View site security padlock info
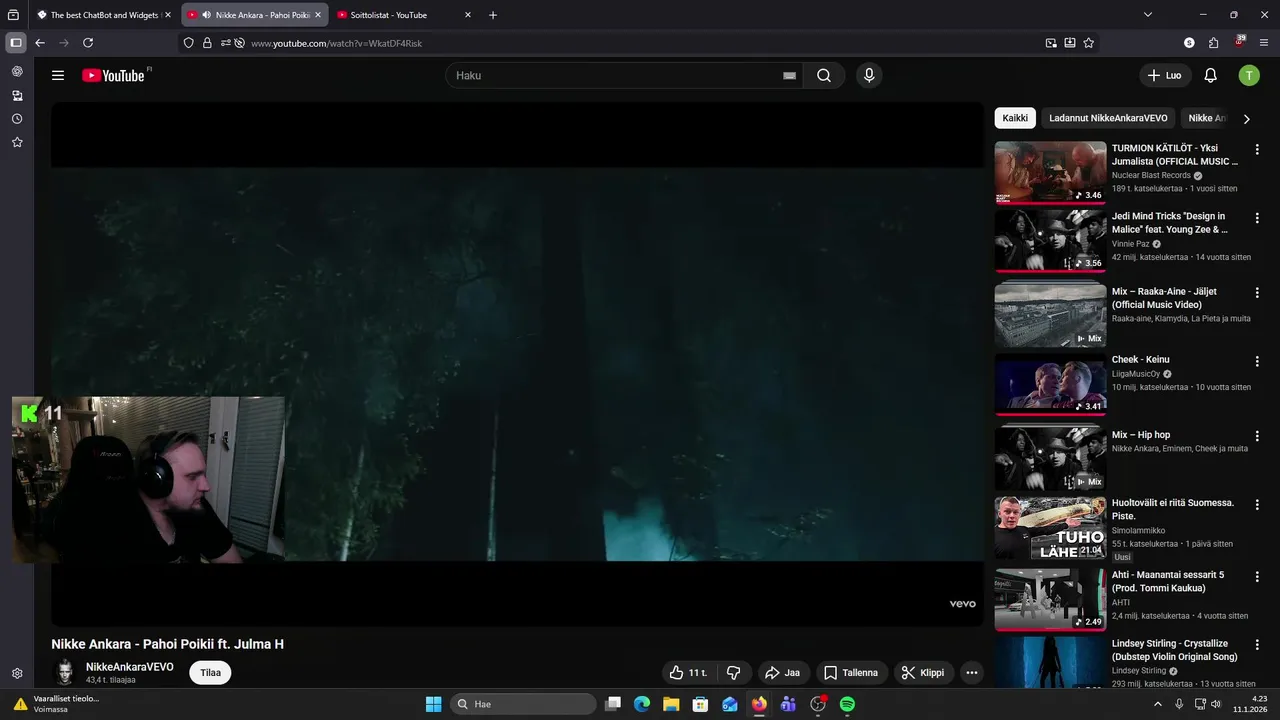1280x720 pixels. click(207, 43)
